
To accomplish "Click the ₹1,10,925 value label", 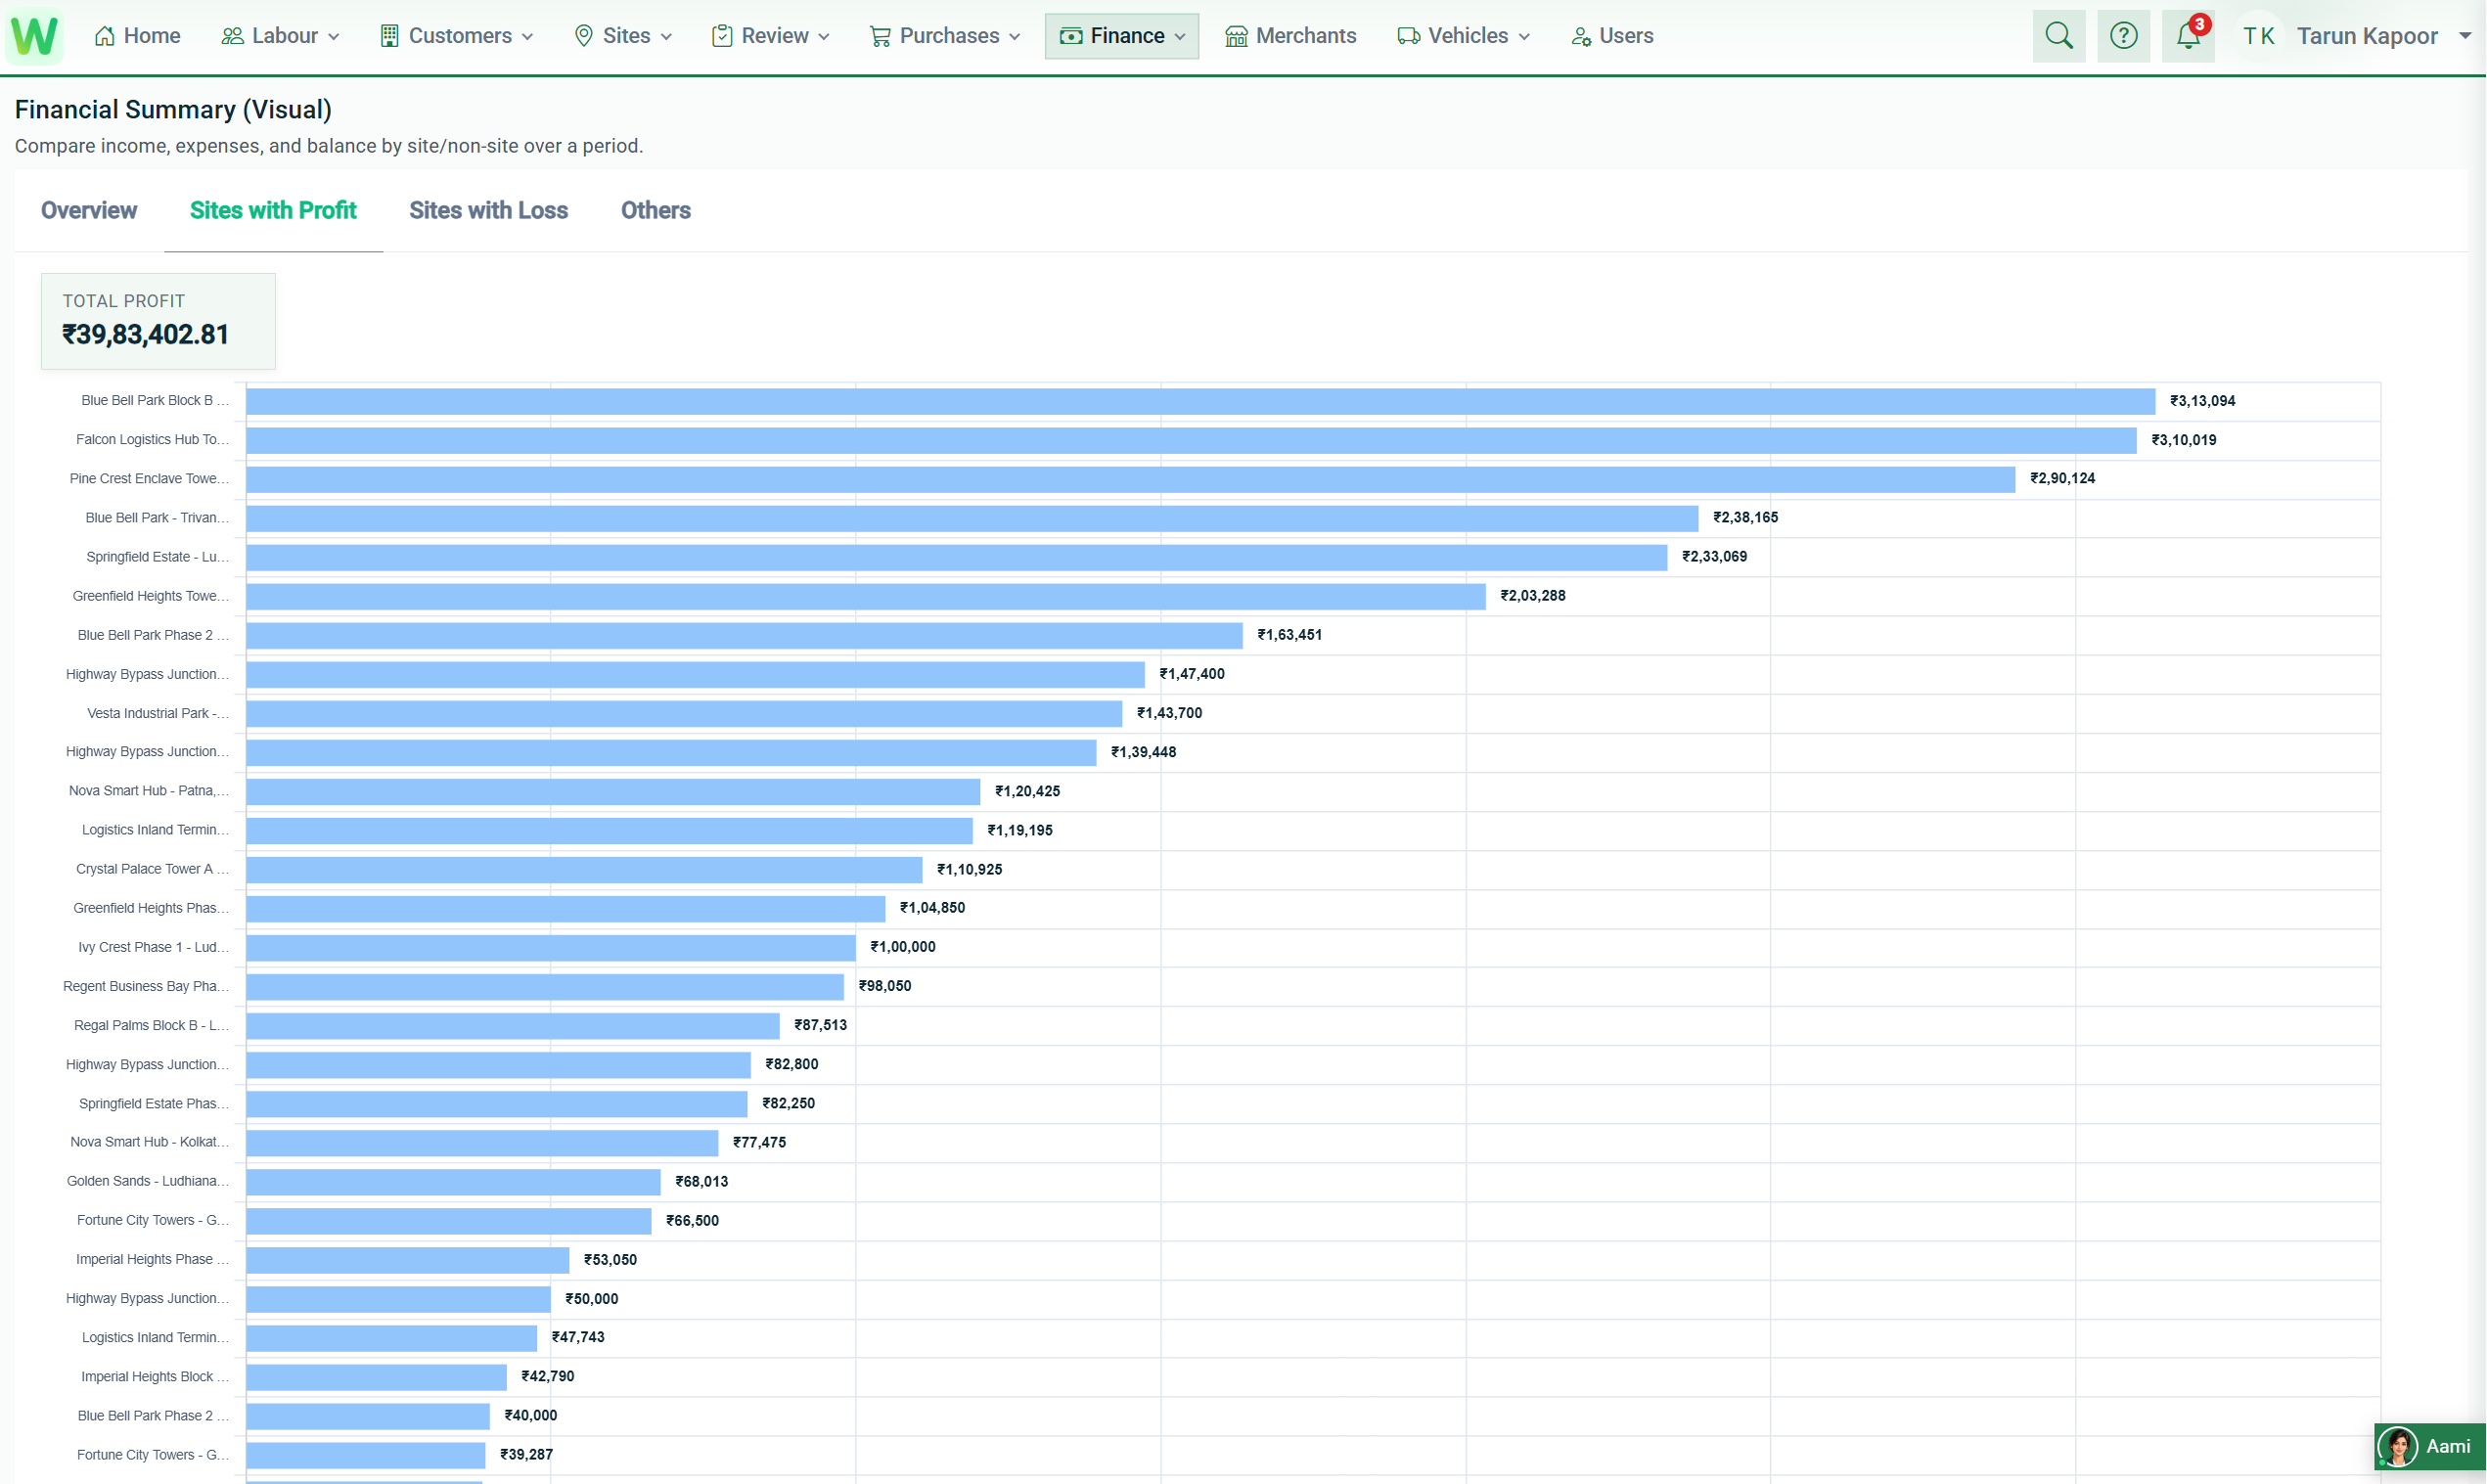I will (x=970, y=870).
